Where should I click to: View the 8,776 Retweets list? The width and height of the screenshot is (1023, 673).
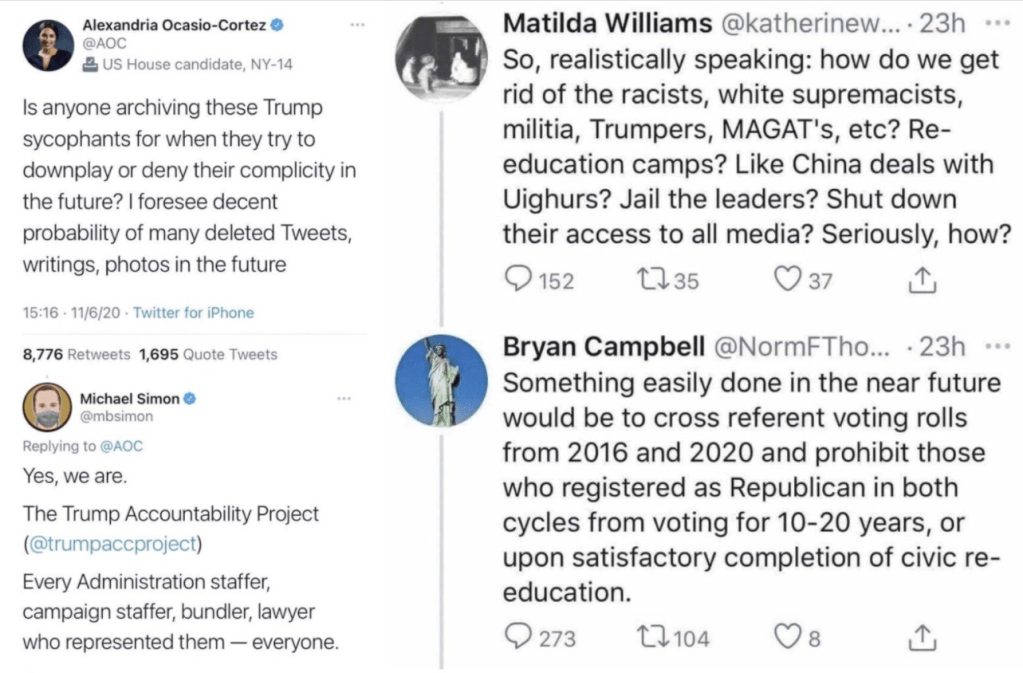[75, 354]
